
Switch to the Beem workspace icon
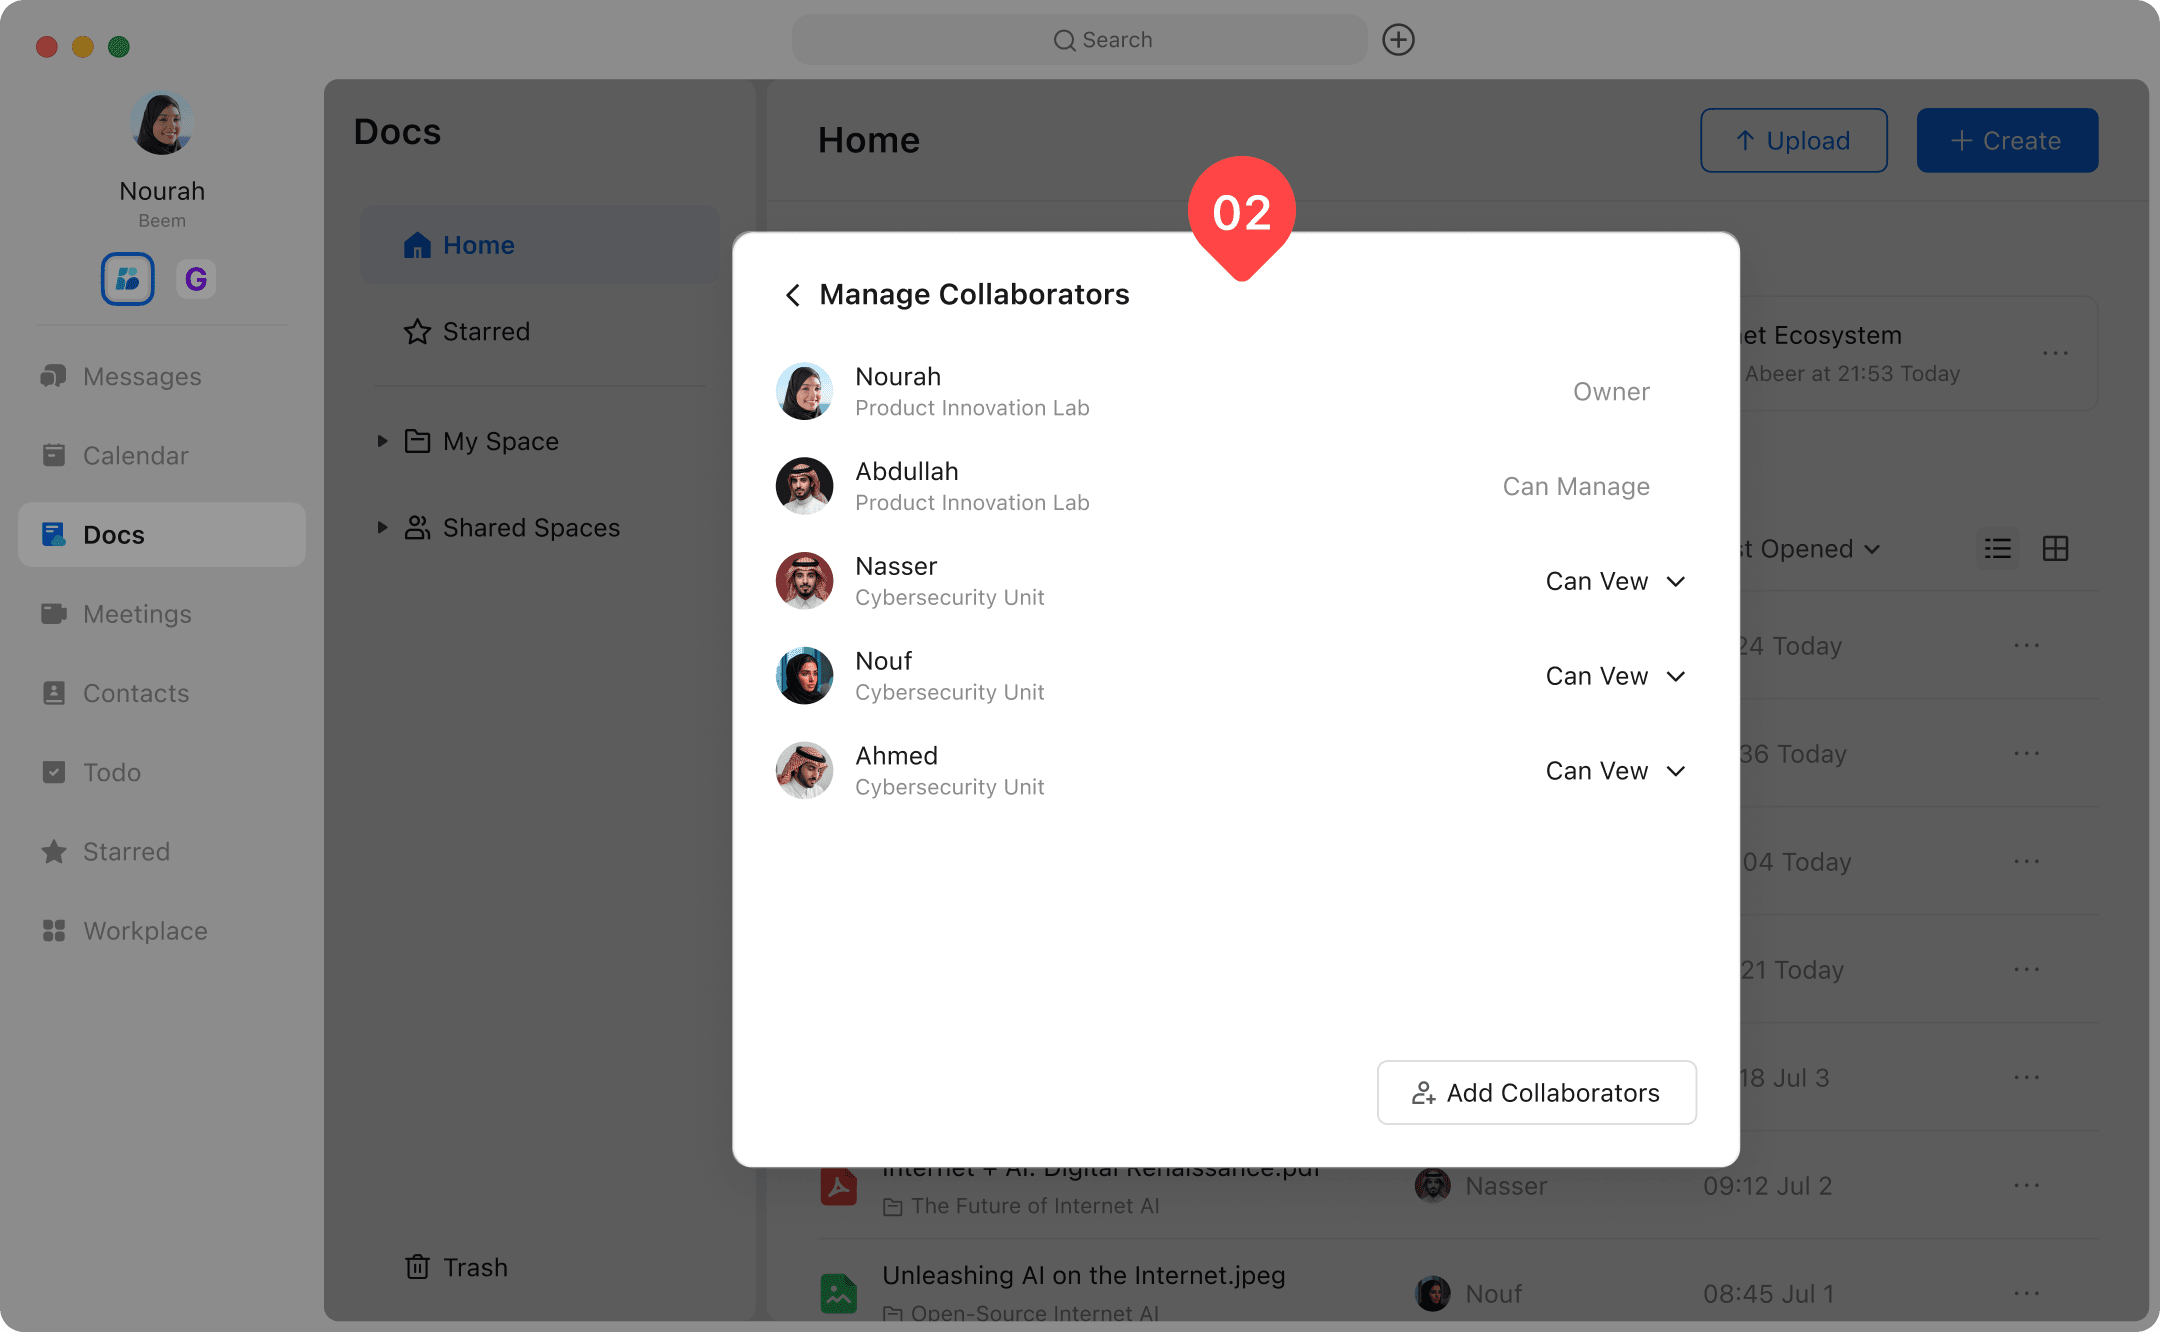click(128, 279)
